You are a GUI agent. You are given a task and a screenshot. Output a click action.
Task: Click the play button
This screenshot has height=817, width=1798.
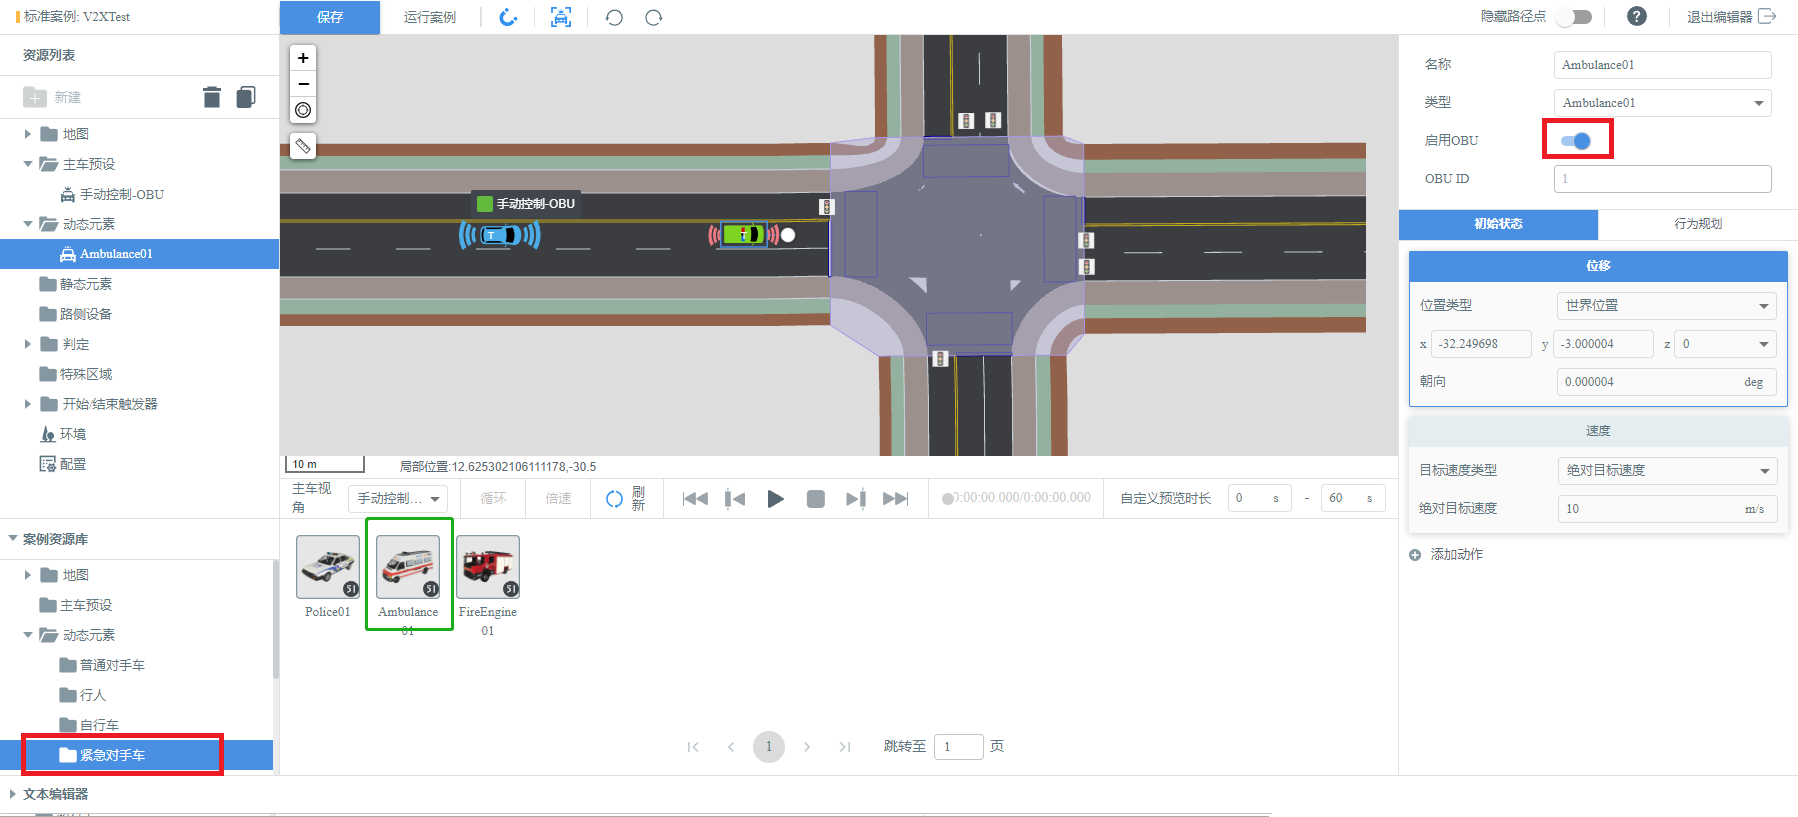click(x=775, y=498)
